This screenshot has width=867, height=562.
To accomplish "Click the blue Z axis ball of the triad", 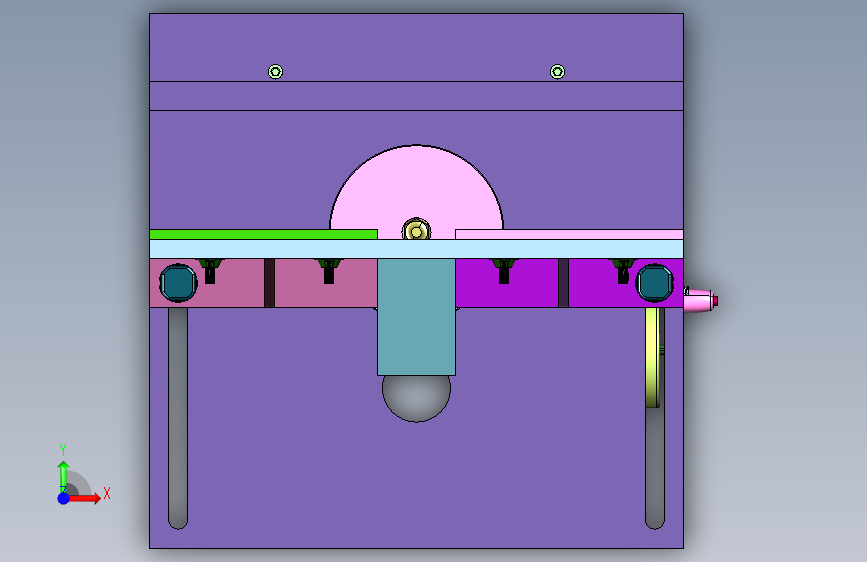I will point(64,498).
